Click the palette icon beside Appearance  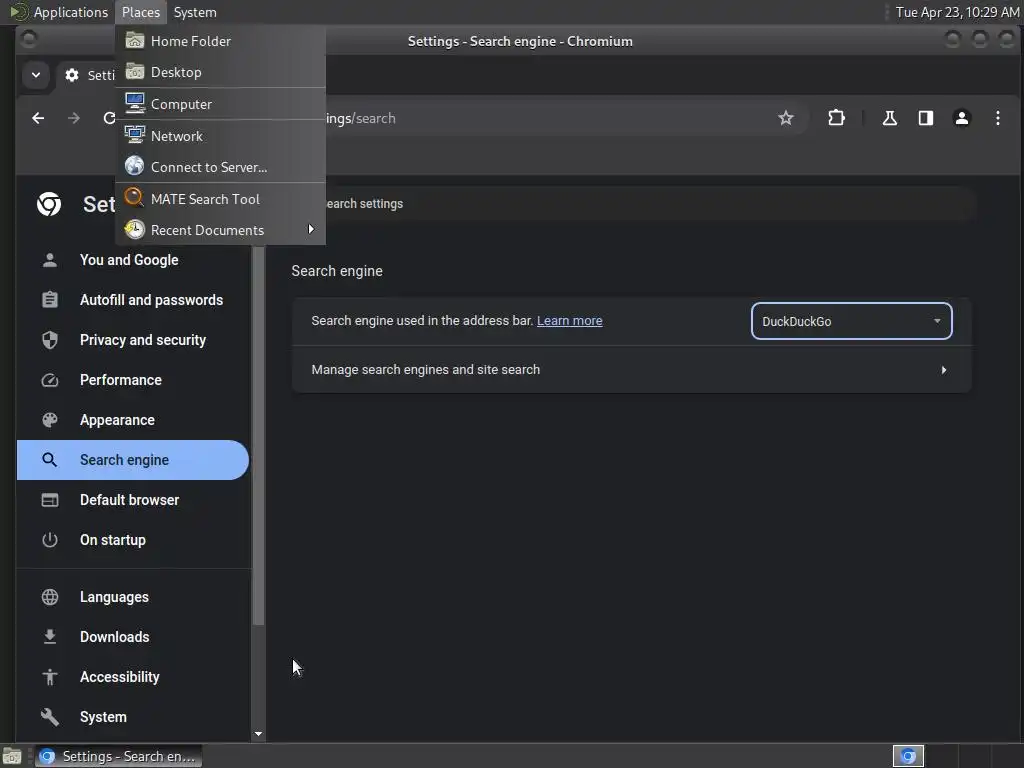pyautogui.click(x=50, y=420)
